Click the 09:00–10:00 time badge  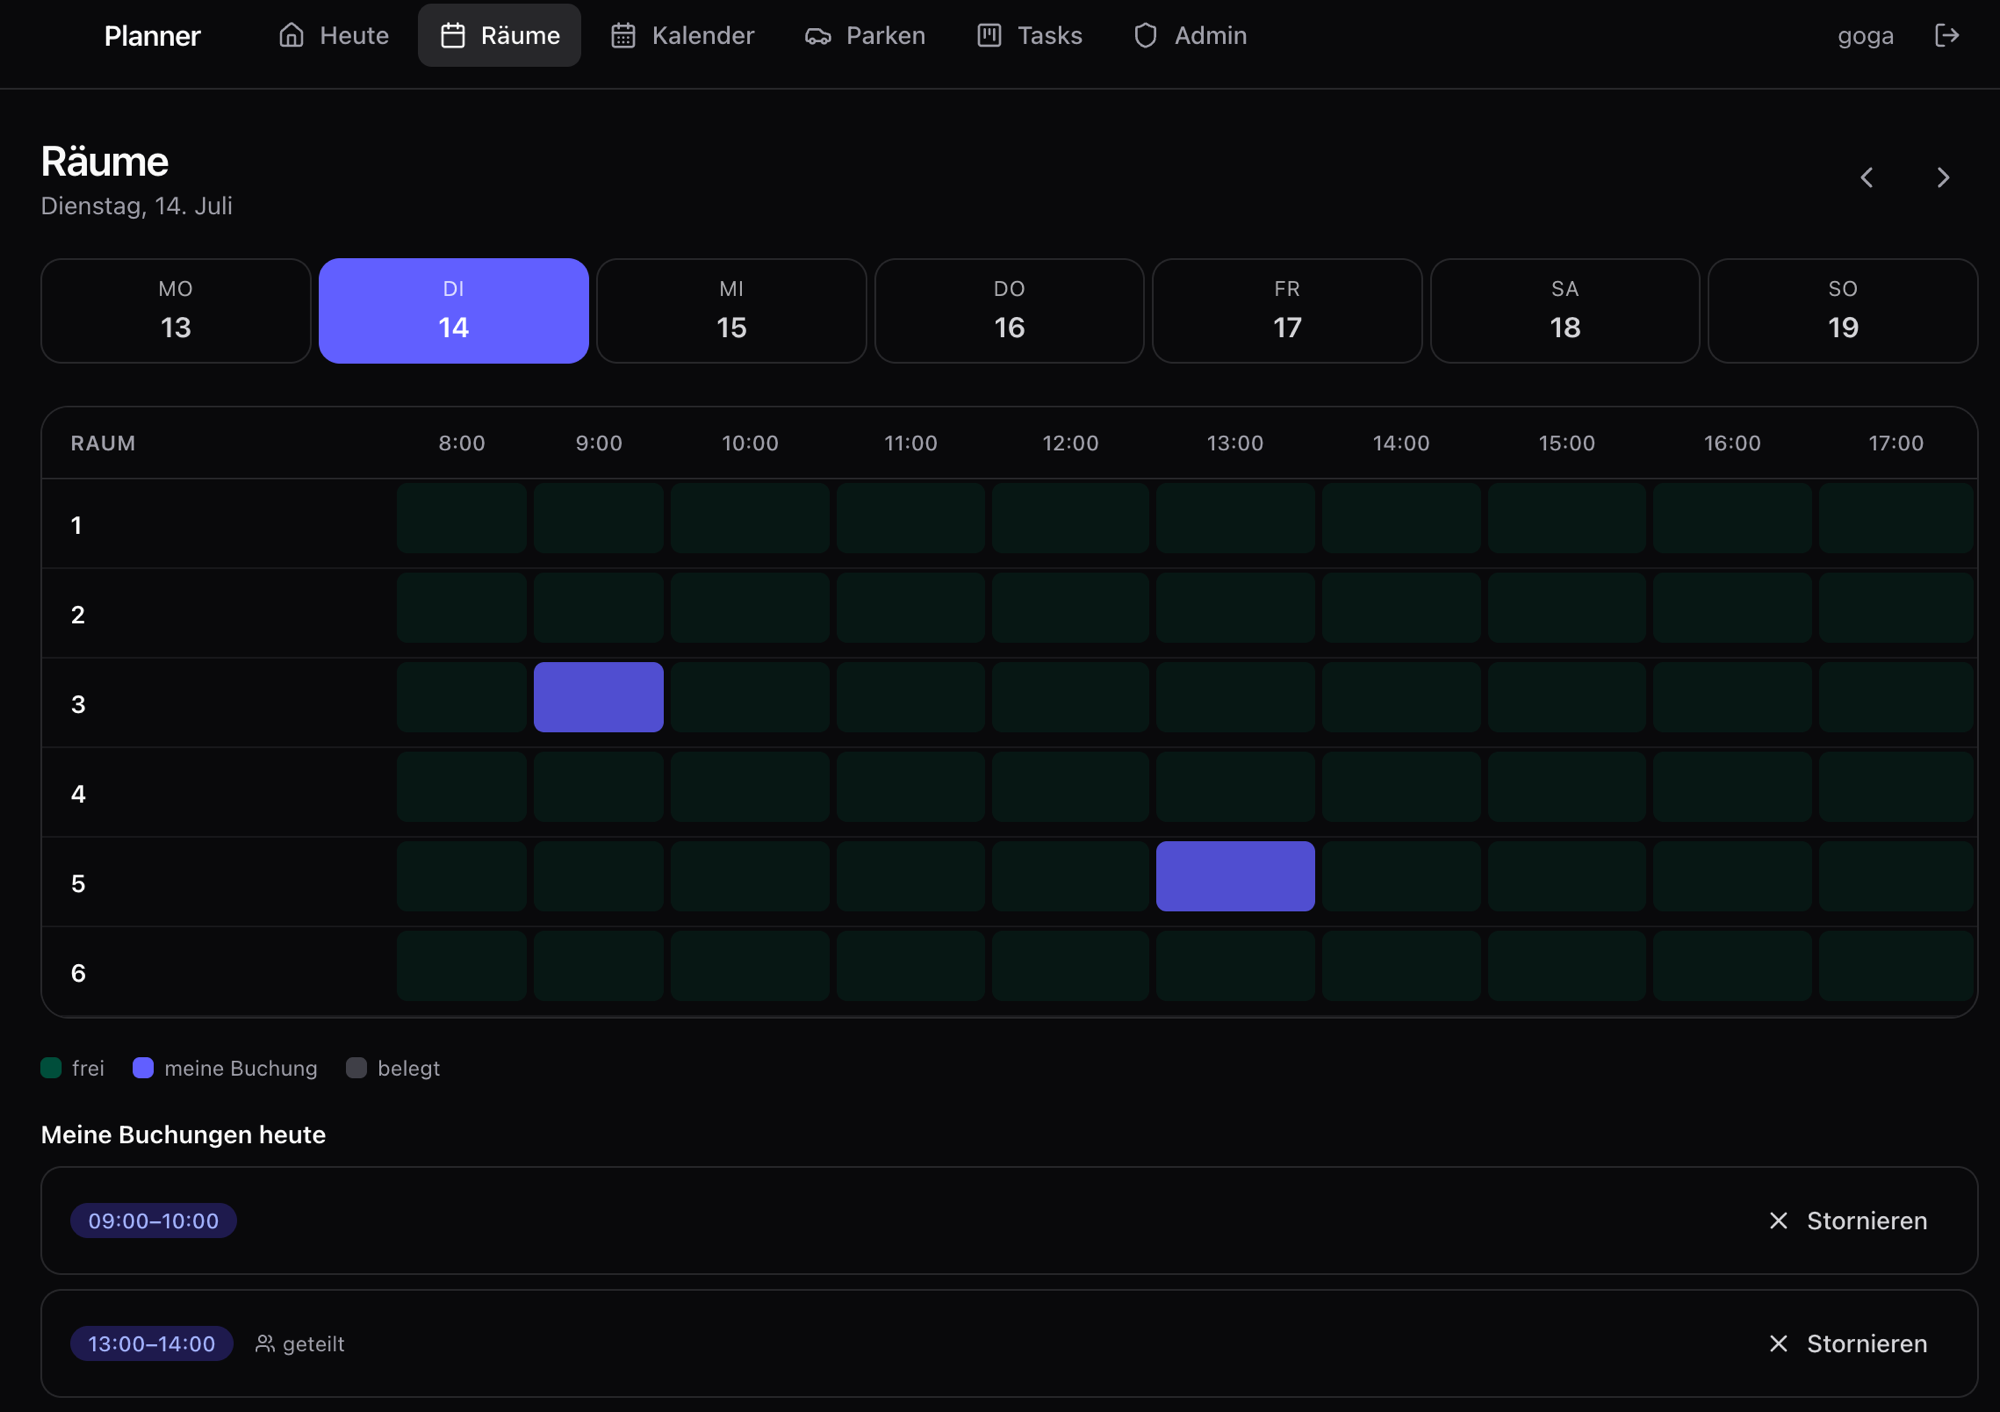[153, 1221]
